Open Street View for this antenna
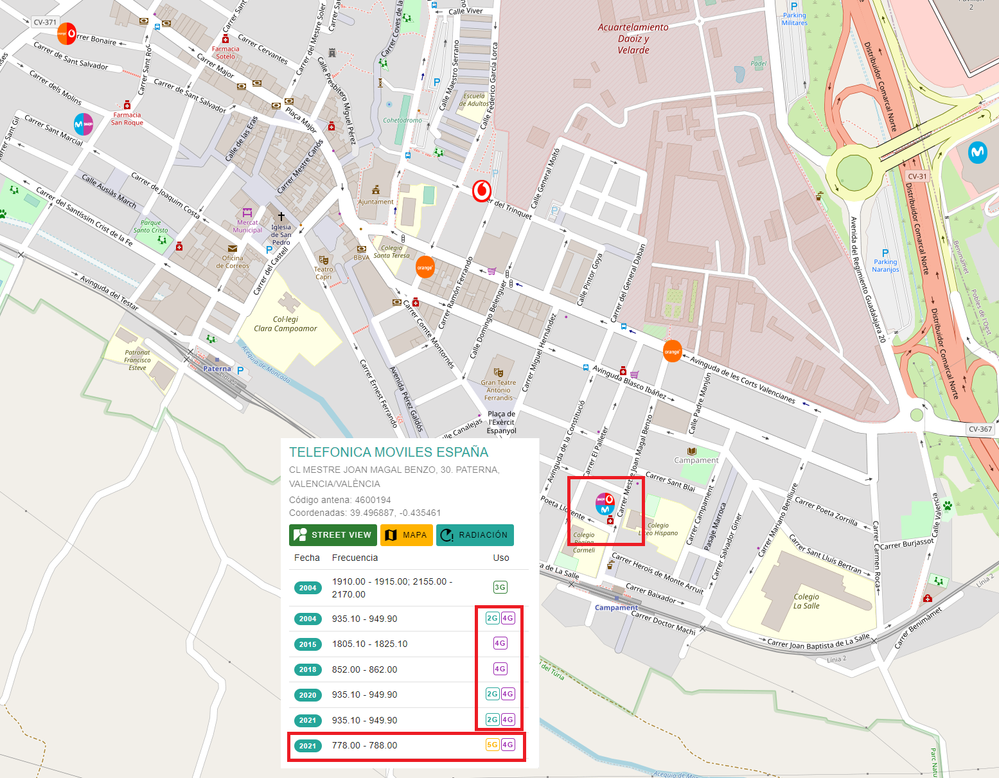 click(332, 535)
